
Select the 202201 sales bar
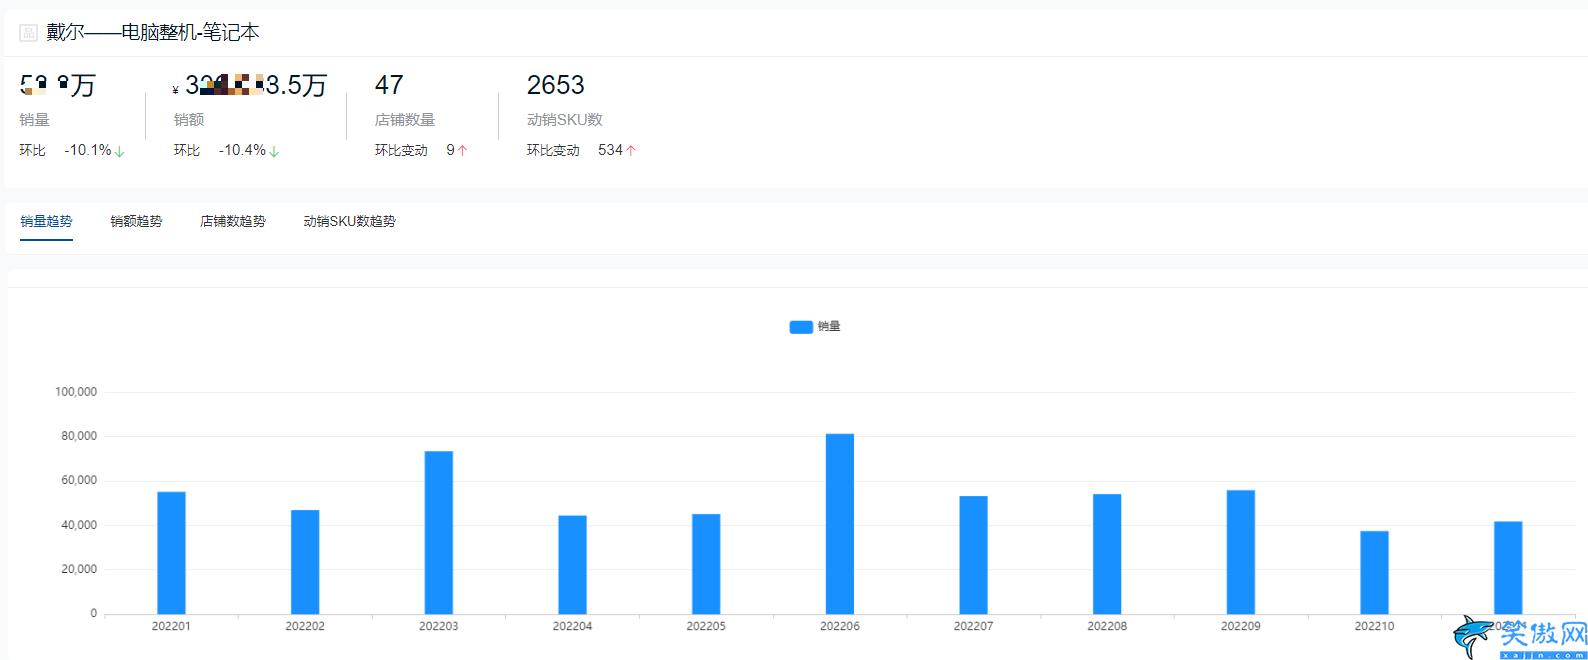click(171, 553)
